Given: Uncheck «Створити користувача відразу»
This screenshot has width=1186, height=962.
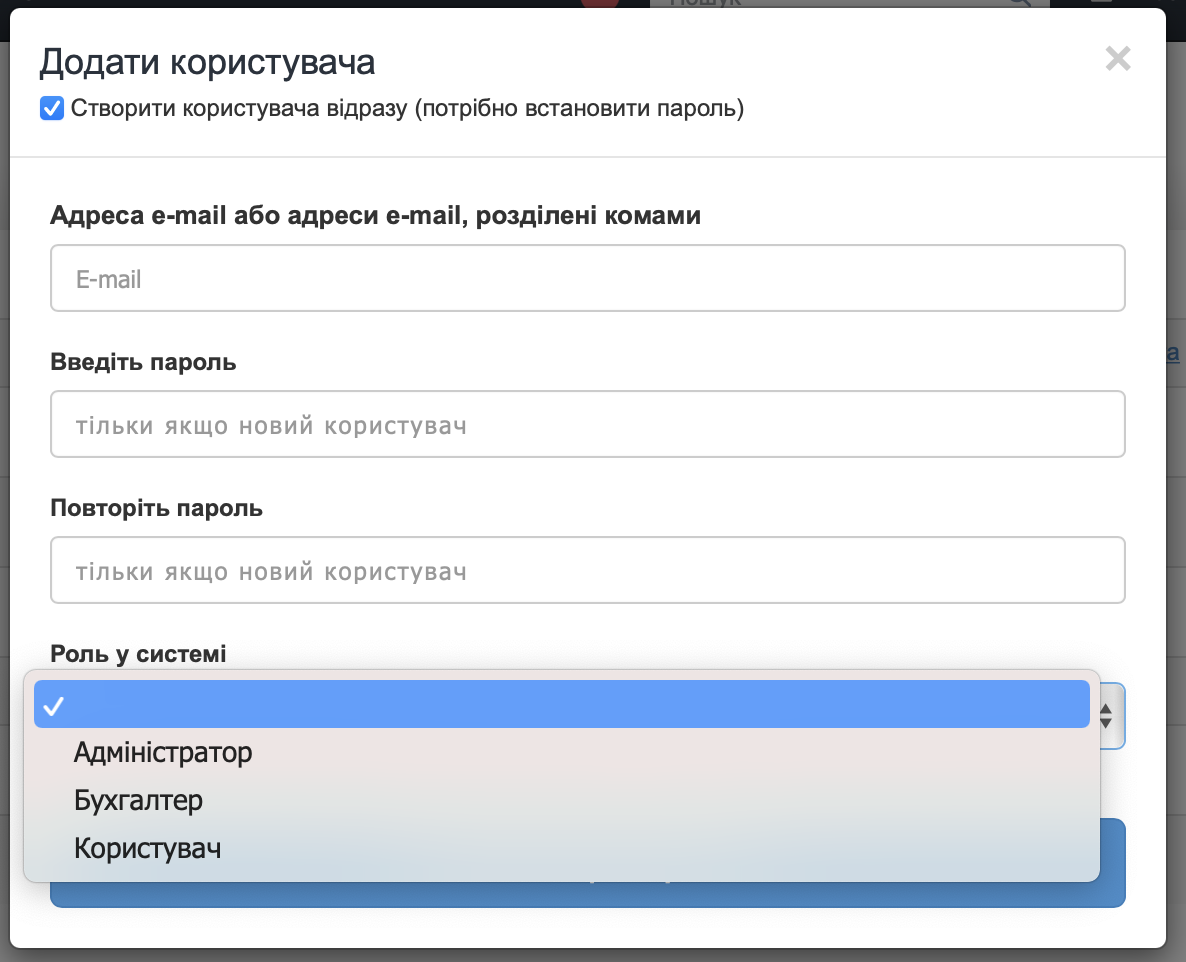Looking at the screenshot, I should pos(52,108).
